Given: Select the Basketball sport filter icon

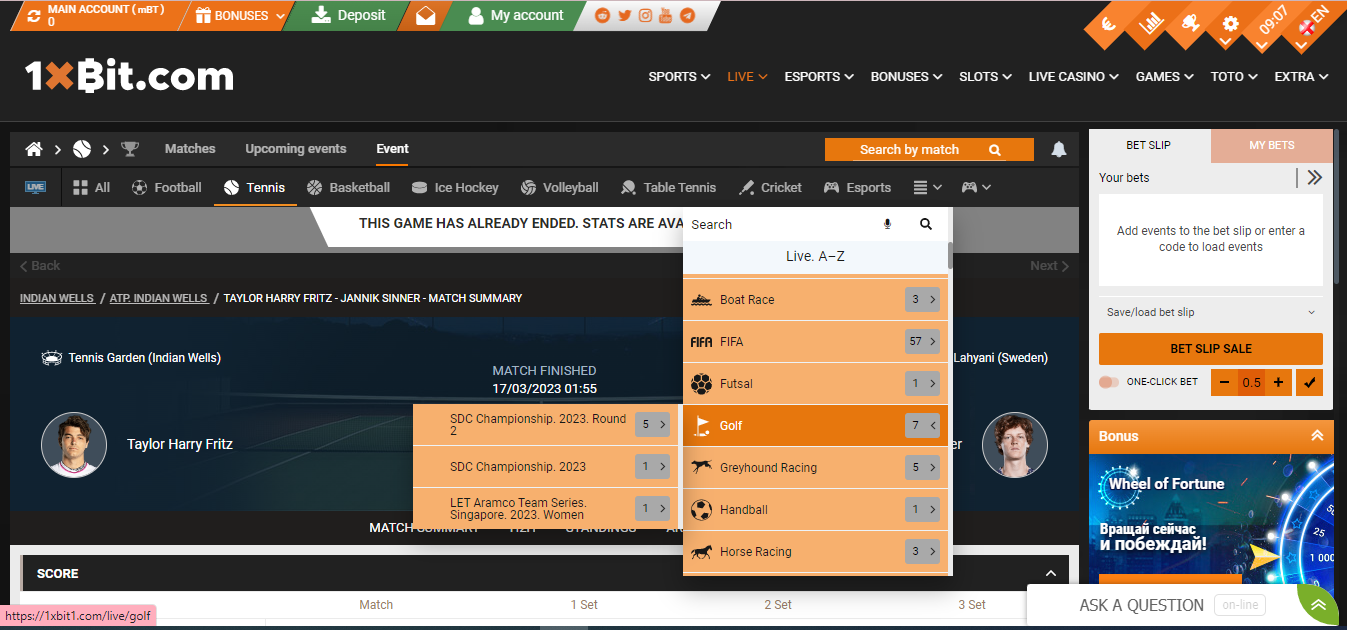Looking at the screenshot, I should [x=315, y=187].
